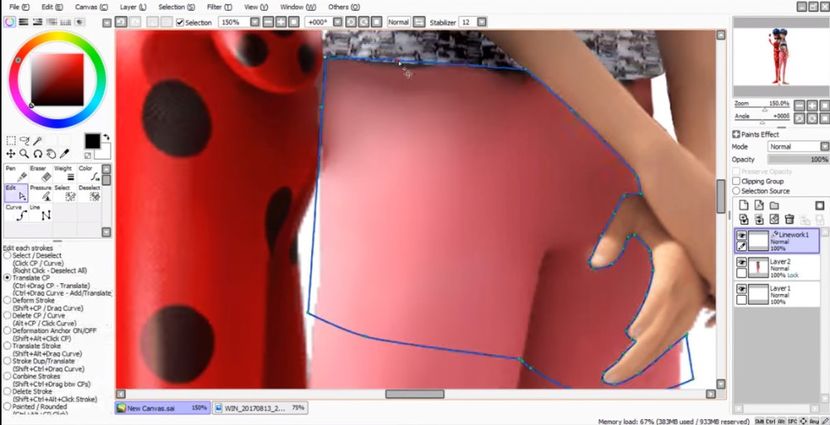Viewport: 830px width, 425px height.
Task: Open the File menu
Action: [x=19, y=7]
